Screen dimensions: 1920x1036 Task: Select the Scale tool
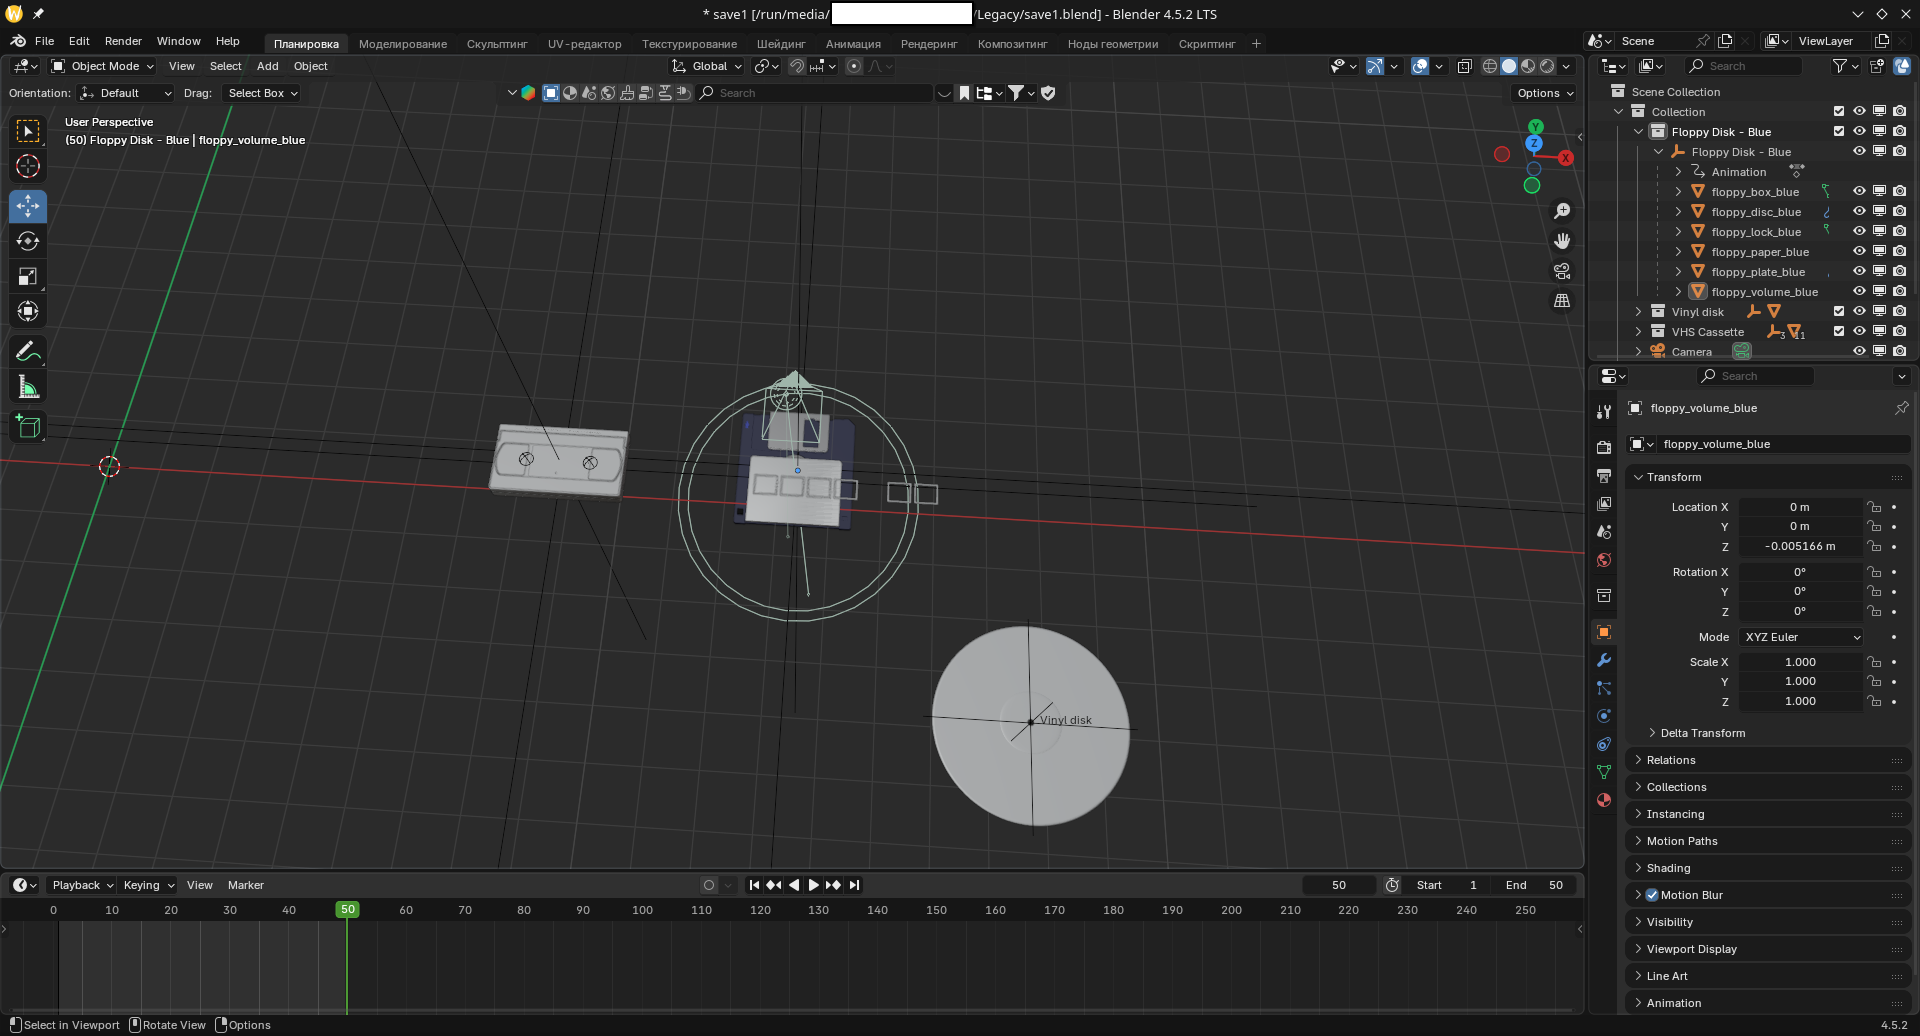(28, 277)
